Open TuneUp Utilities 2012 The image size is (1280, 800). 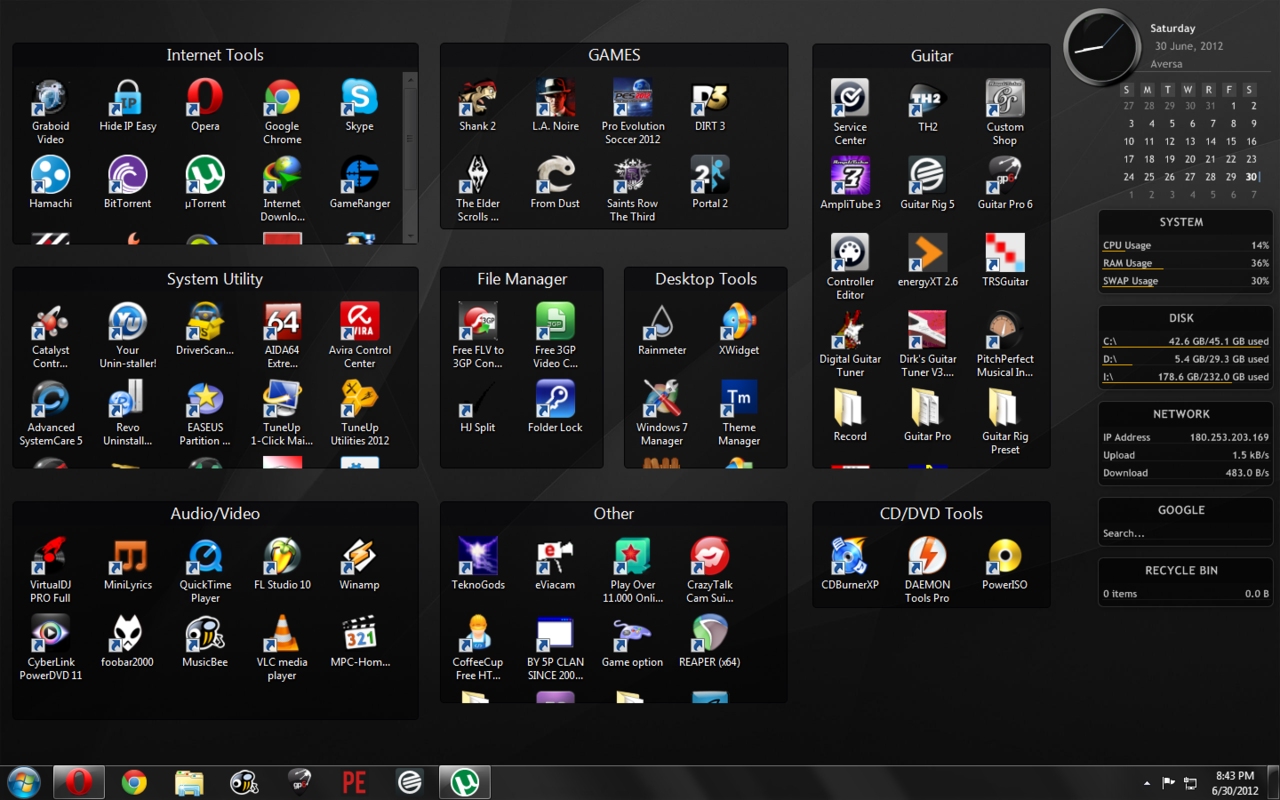359,413
